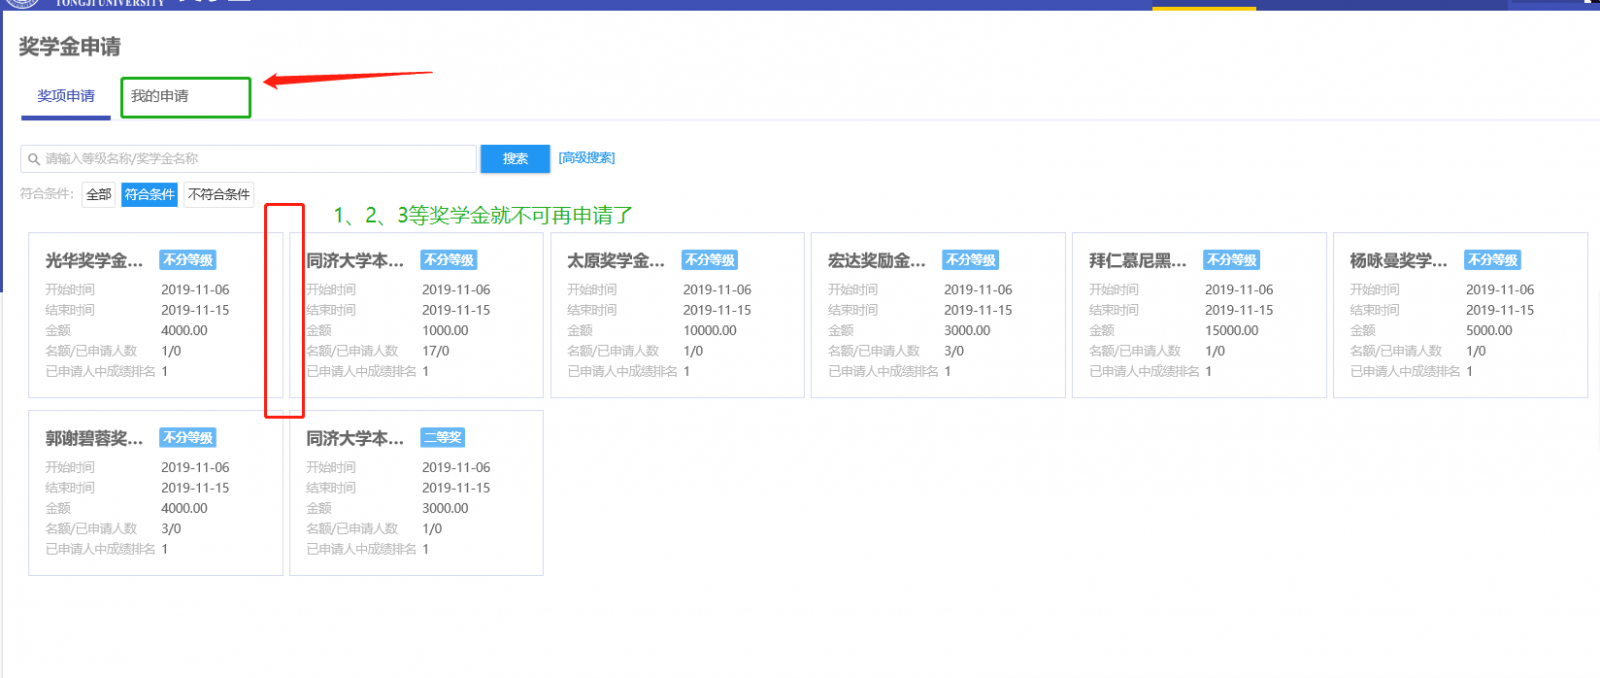Click start date 2019-11-06 on 光华奖学金 card
1600x678 pixels.
195,290
